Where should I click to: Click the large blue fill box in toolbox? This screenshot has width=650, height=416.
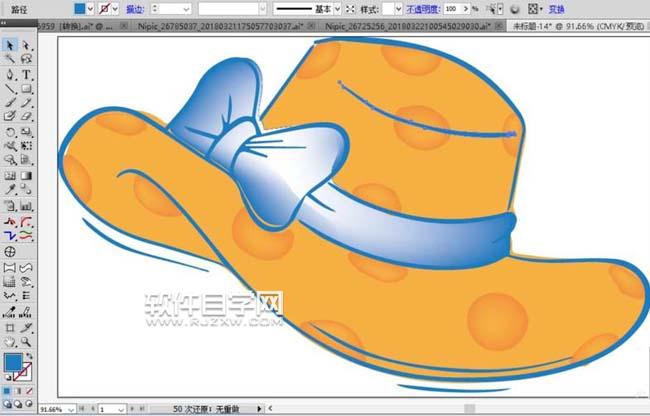pos(13,362)
